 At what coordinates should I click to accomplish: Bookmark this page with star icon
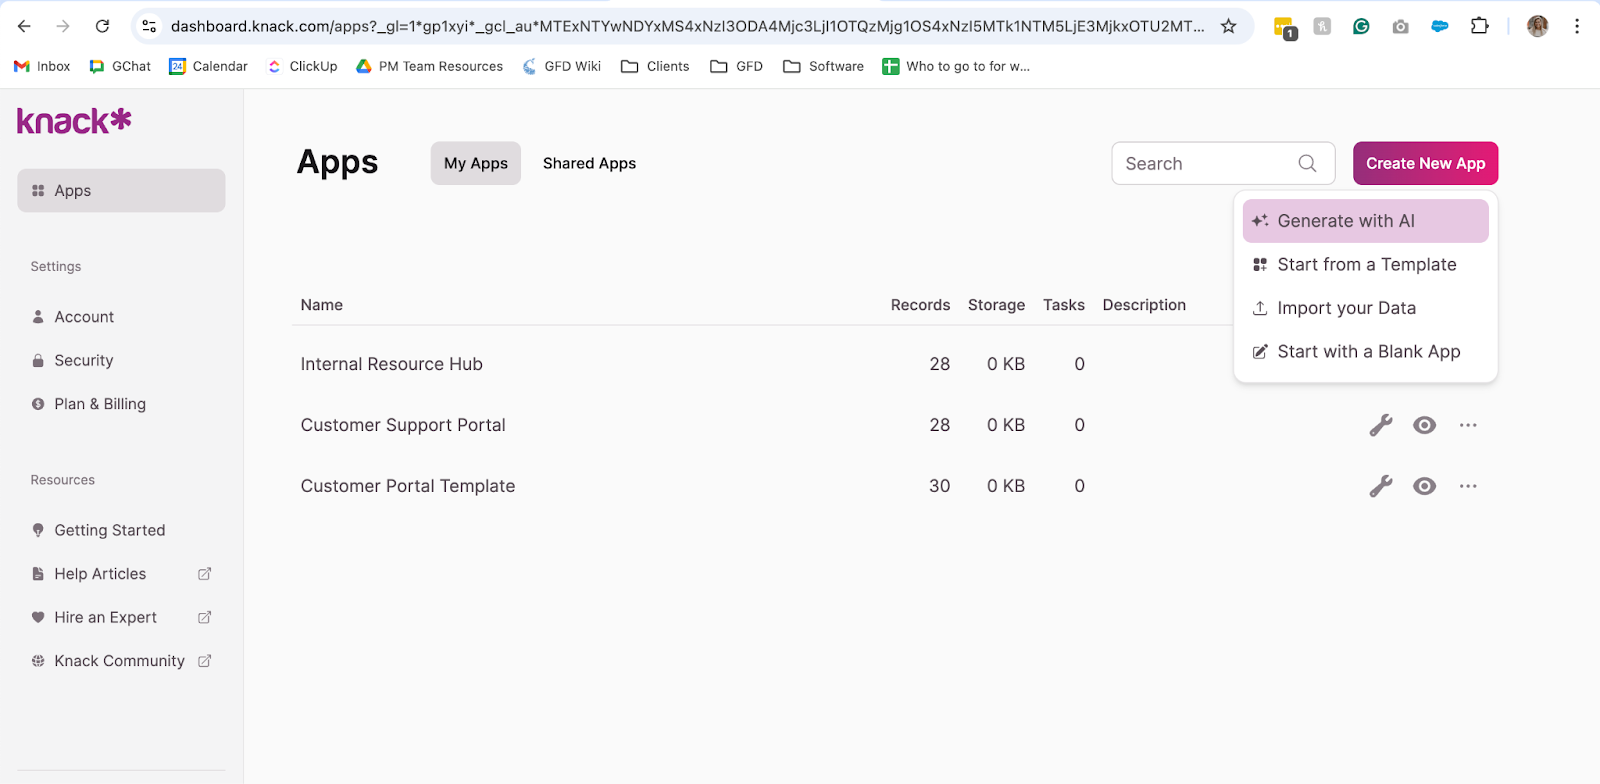1228,26
